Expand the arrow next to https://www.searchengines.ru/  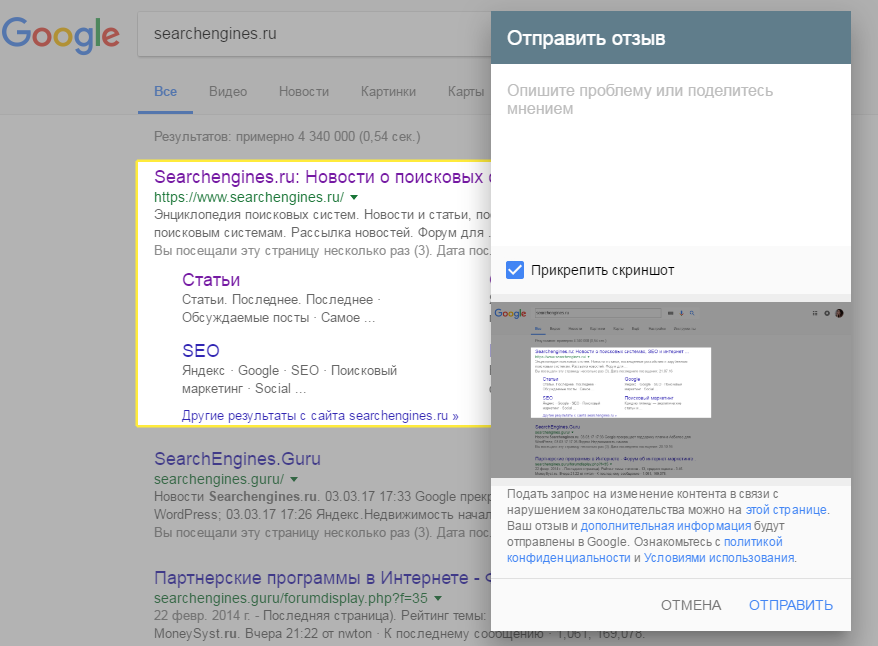click(x=354, y=197)
